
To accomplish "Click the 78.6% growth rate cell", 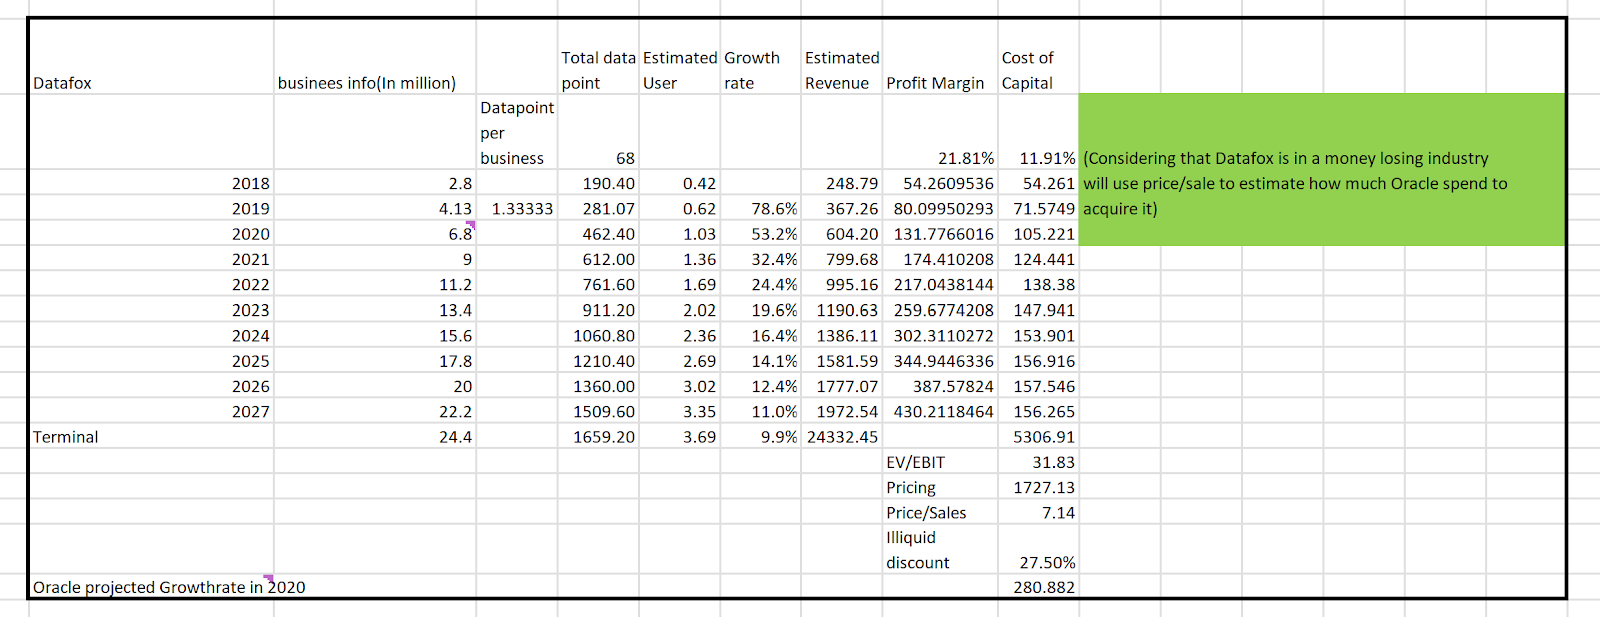I will tap(761, 208).
